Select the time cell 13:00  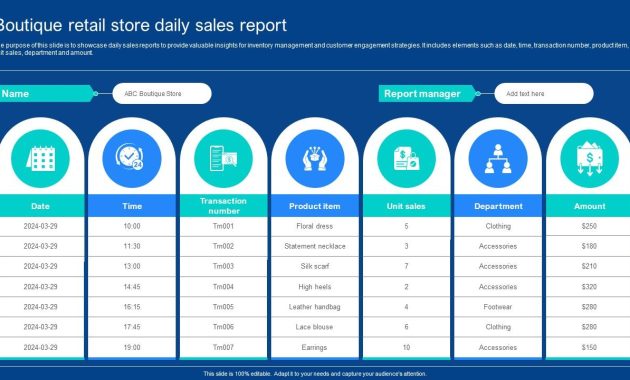pyautogui.click(x=132, y=266)
